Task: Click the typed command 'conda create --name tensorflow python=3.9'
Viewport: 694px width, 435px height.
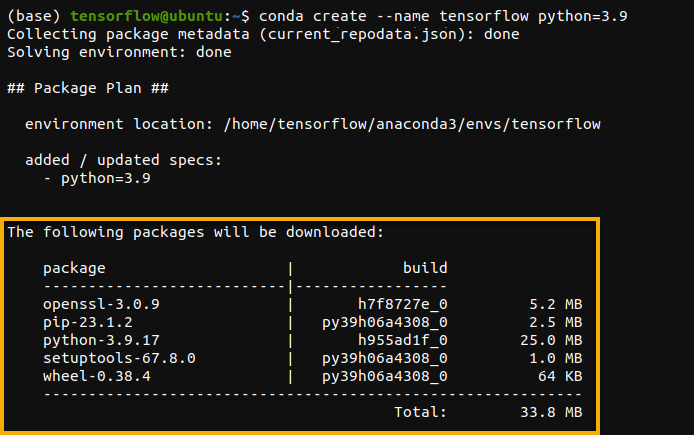Action: point(443,16)
